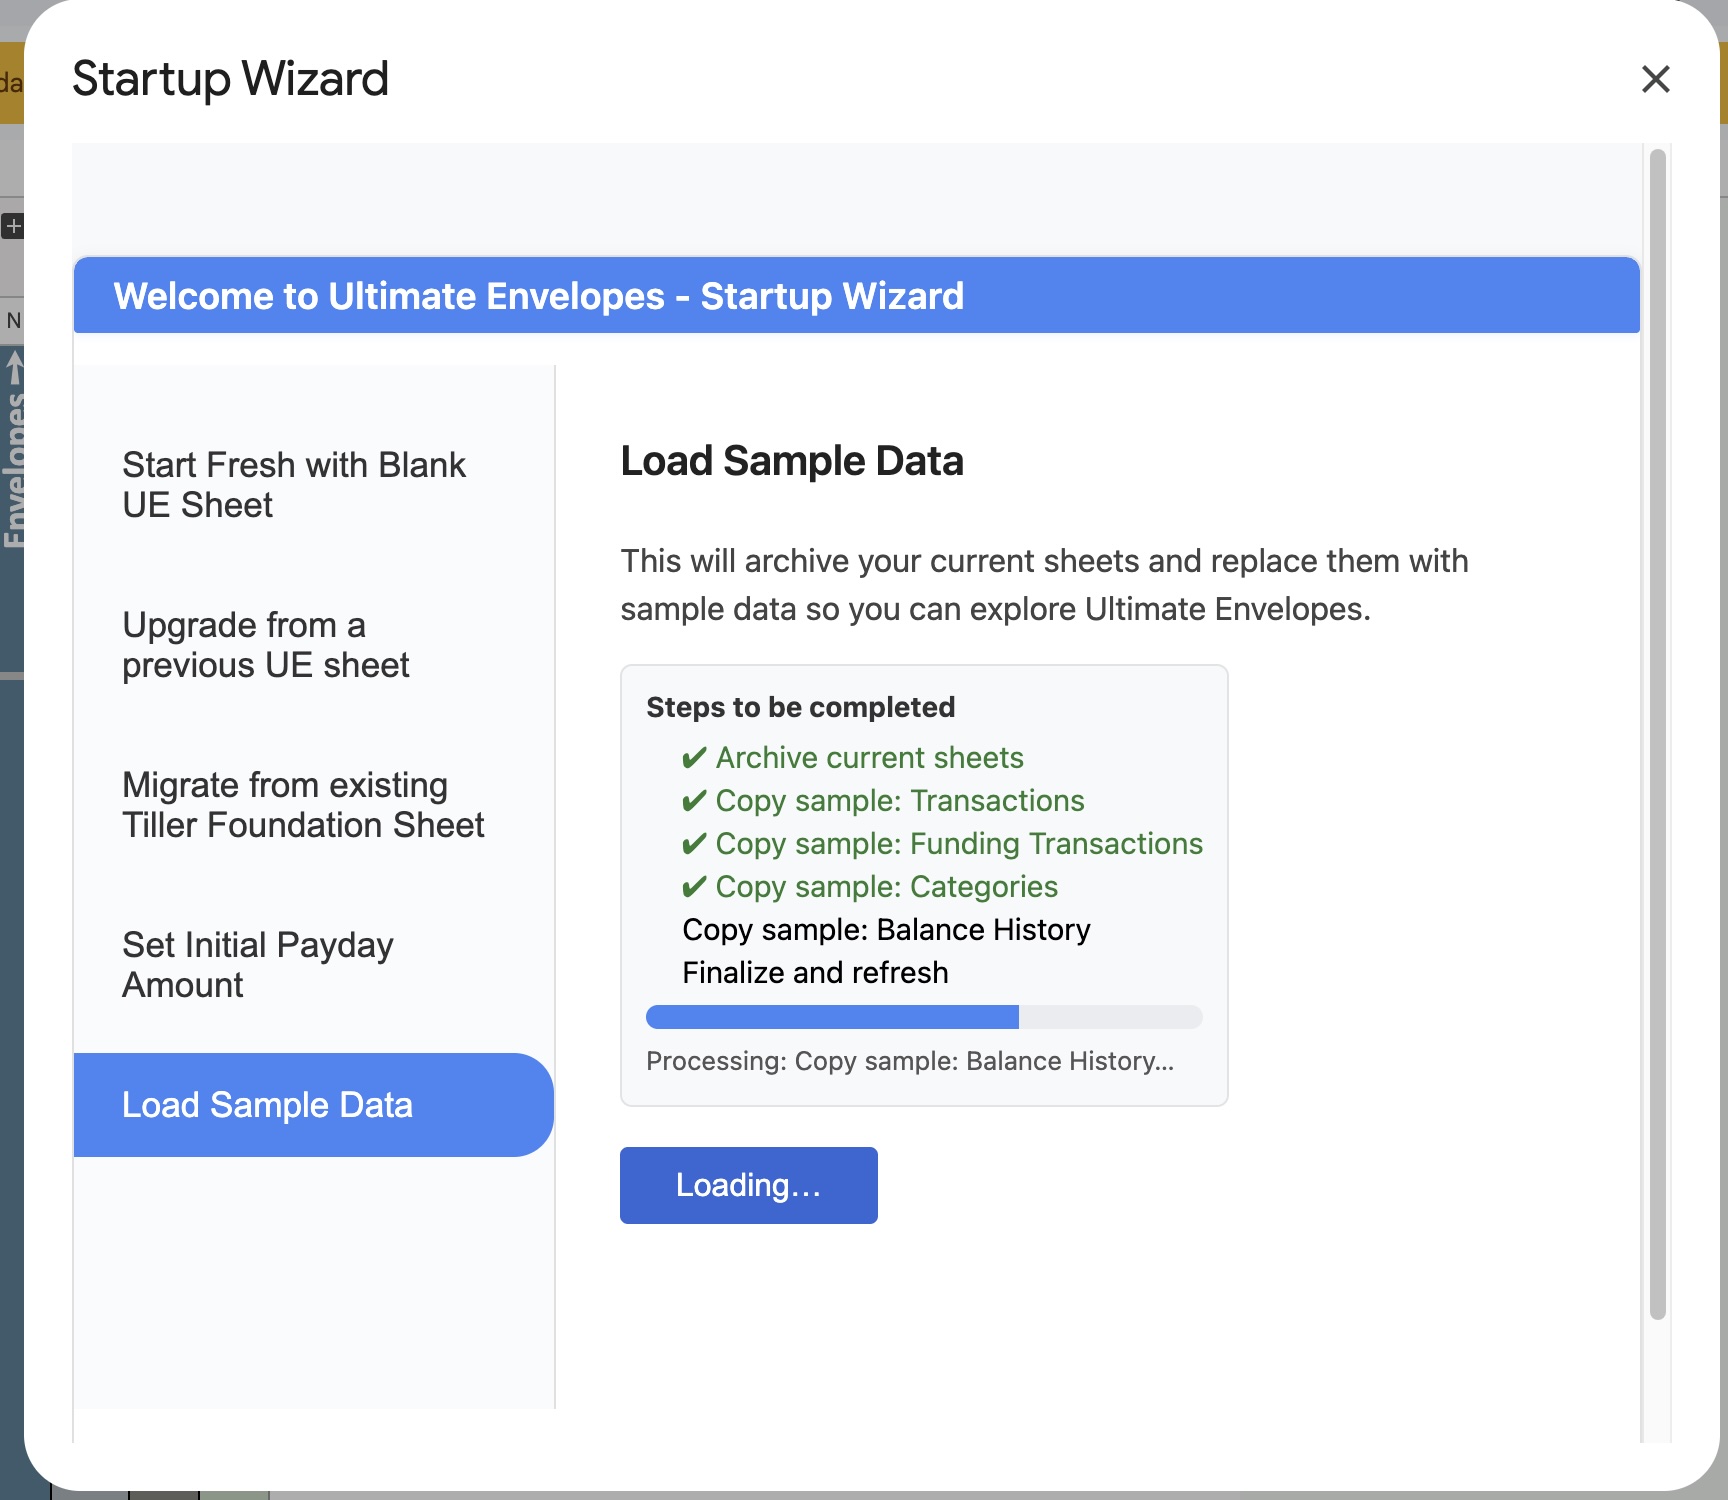Choose Migrate from existing Tiller Foundation Sheet
The image size is (1728, 1500).
[313, 805]
